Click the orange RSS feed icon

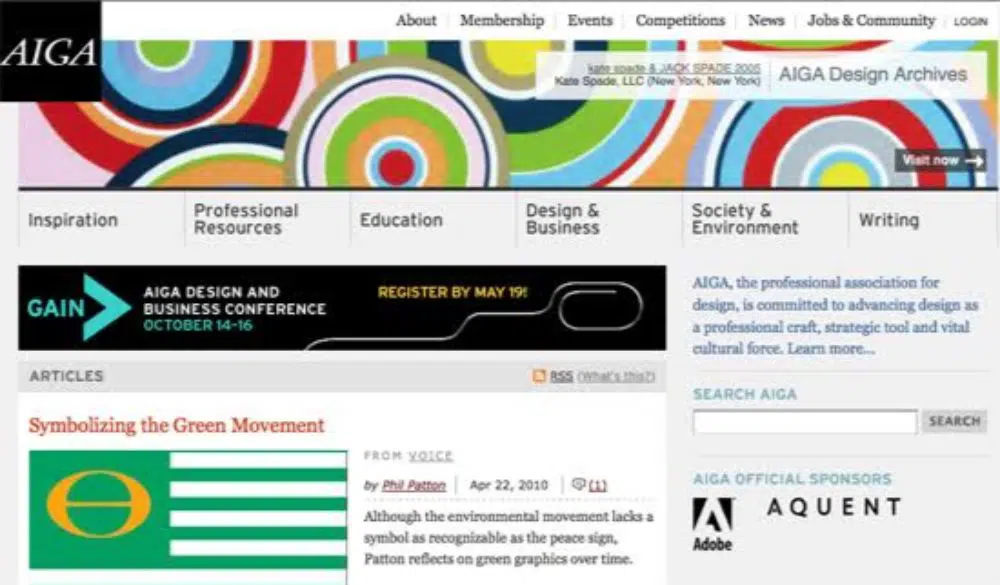tap(540, 376)
